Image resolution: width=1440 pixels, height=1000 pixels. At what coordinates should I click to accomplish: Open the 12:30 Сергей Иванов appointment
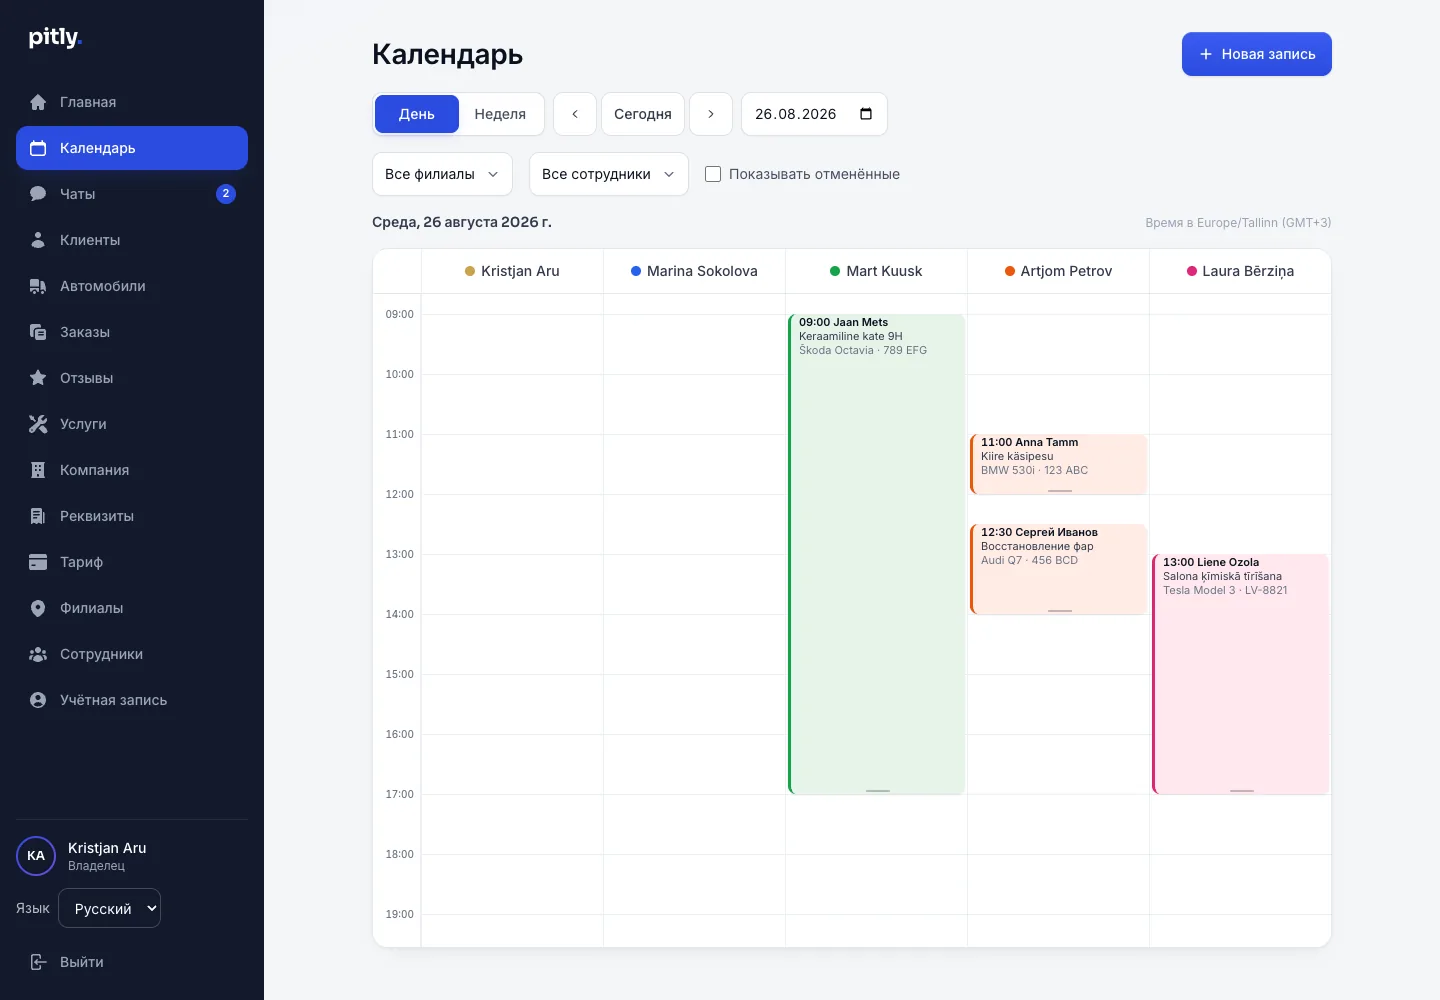point(1058,569)
